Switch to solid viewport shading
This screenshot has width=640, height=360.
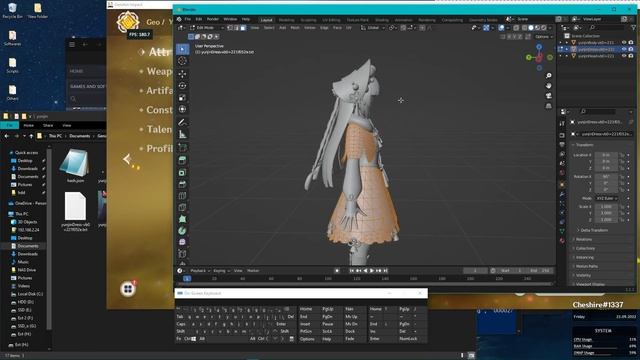(531, 28)
